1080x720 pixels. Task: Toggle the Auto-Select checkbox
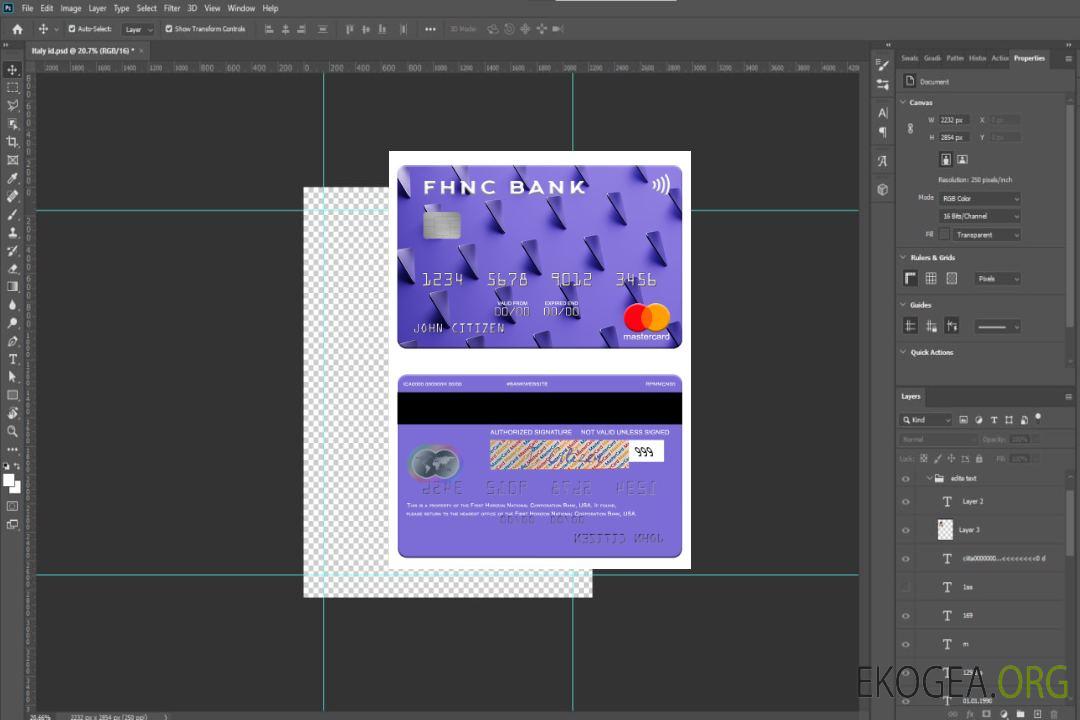[72, 29]
